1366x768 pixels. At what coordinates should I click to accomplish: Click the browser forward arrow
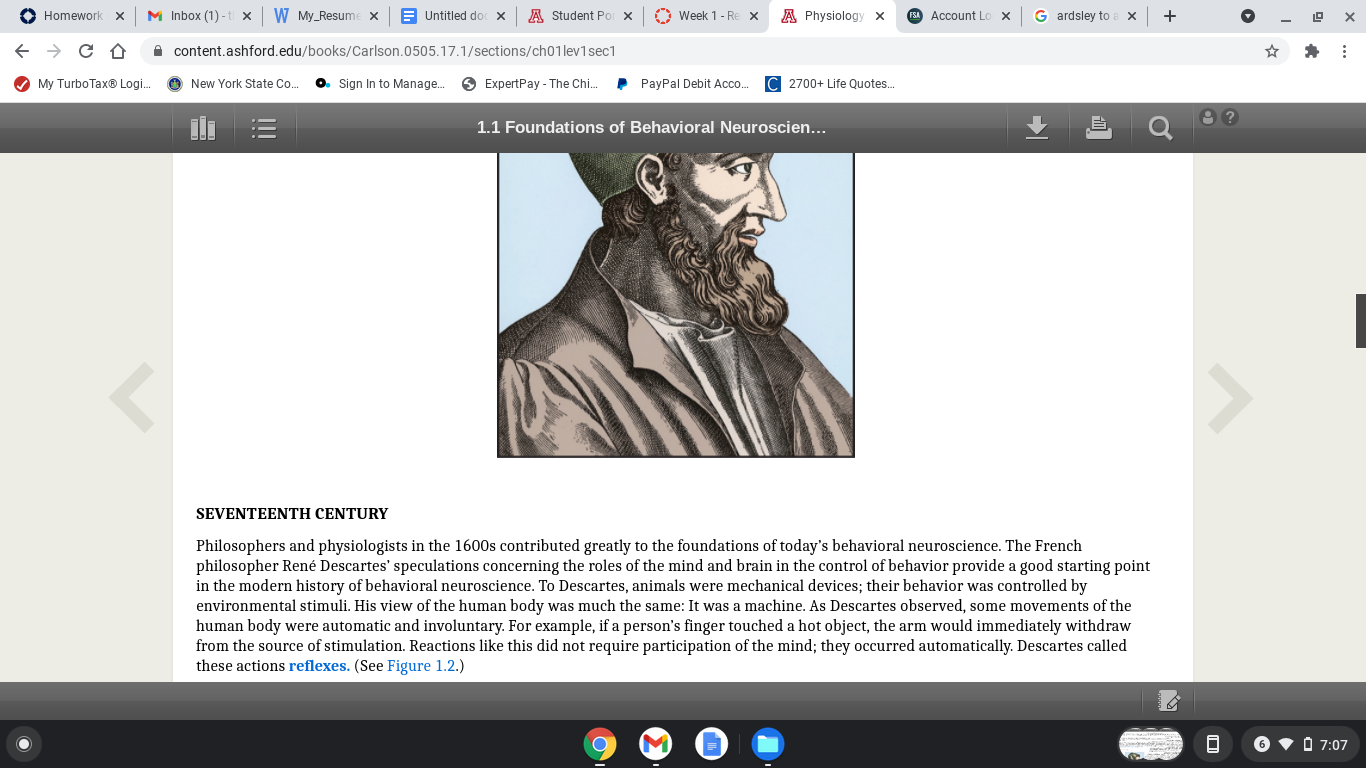[54, 51]
